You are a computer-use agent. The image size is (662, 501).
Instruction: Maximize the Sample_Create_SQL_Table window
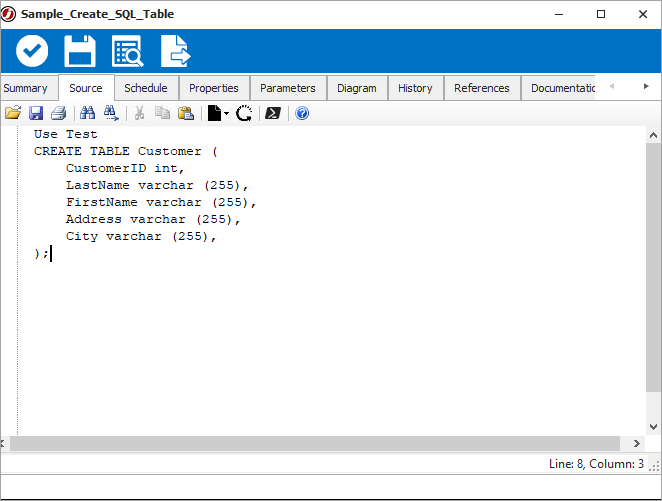click(x=601, y=14)
